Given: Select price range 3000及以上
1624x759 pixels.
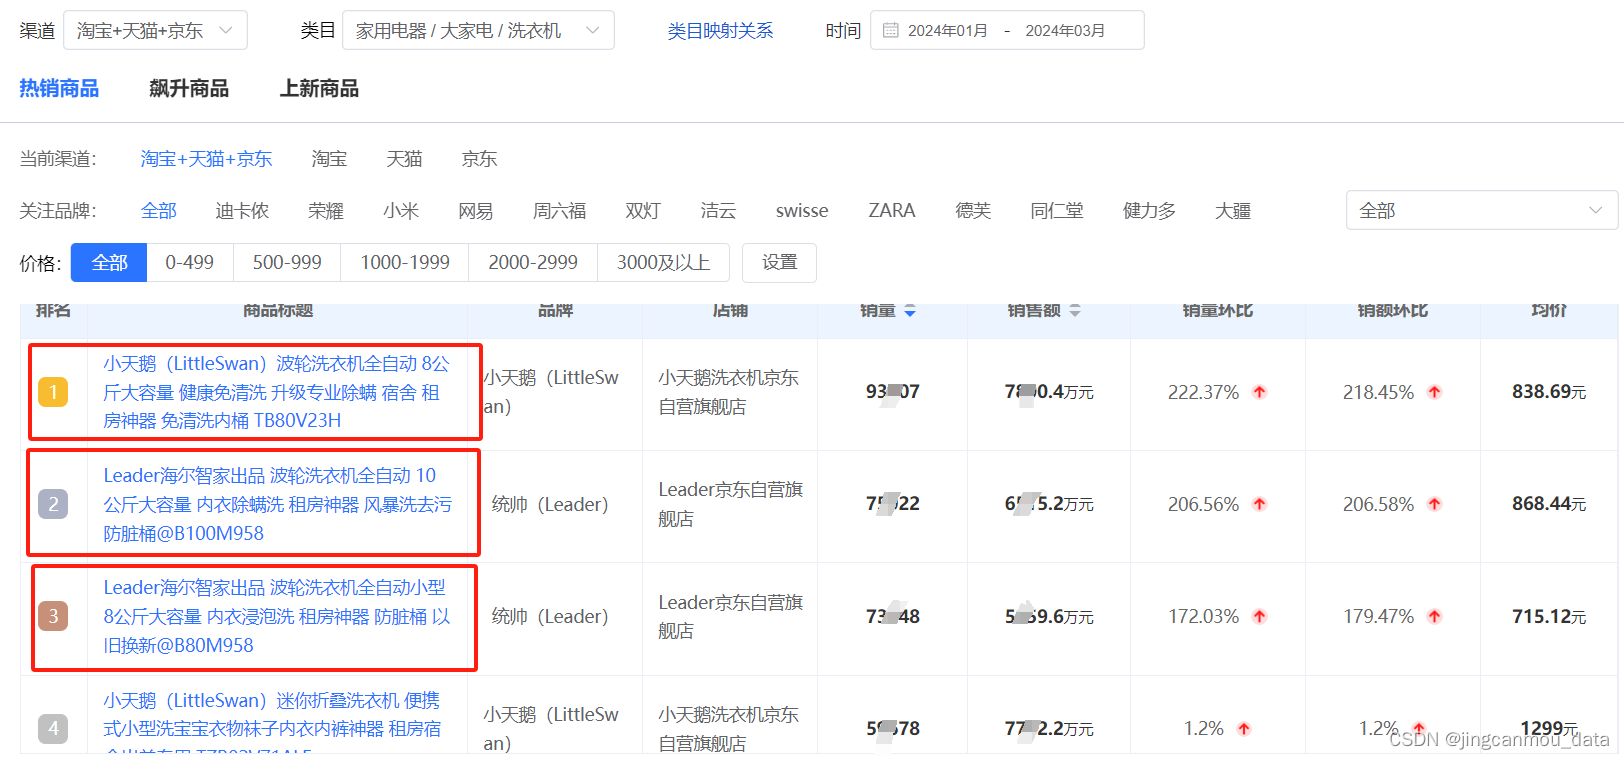Looking at the screenshot, I should (664, 263).
